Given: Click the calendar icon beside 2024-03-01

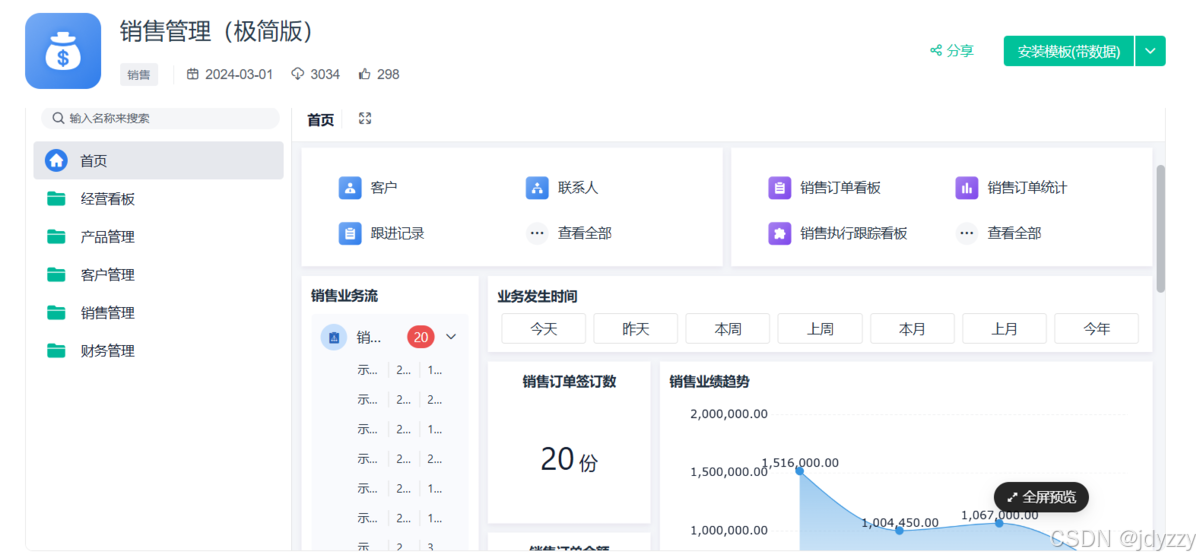Looking at the screenshot, I should (193, 74).
